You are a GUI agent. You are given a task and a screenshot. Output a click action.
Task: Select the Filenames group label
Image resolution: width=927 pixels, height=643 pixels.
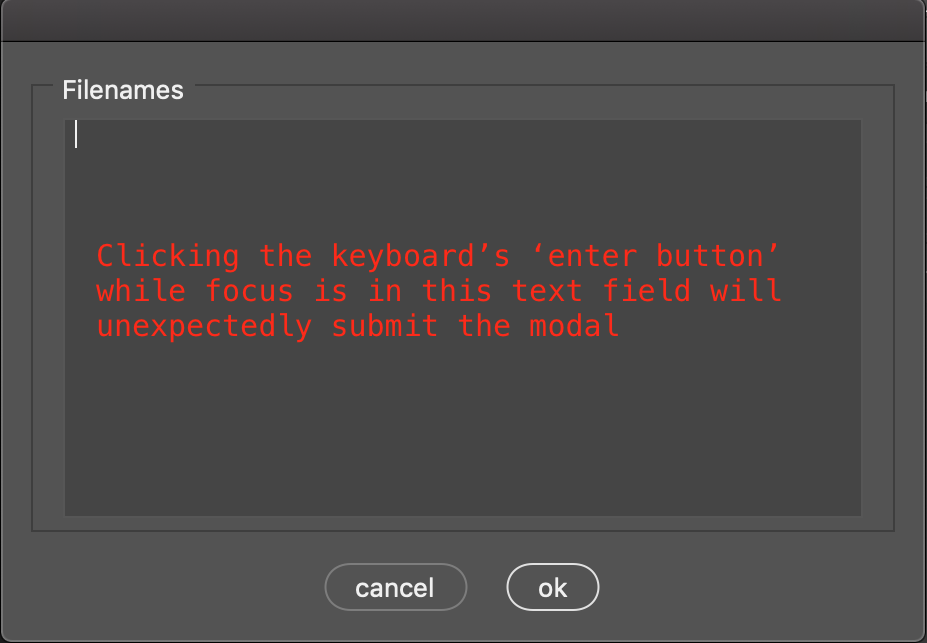[122, 90]
